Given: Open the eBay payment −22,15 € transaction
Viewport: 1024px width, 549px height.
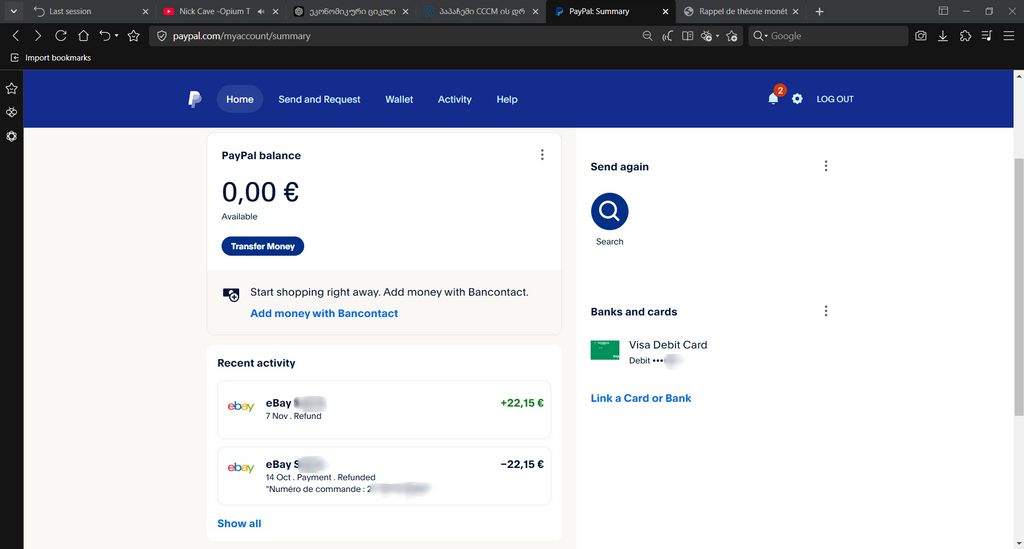Looking at the screenshot, I should point(384,476).
